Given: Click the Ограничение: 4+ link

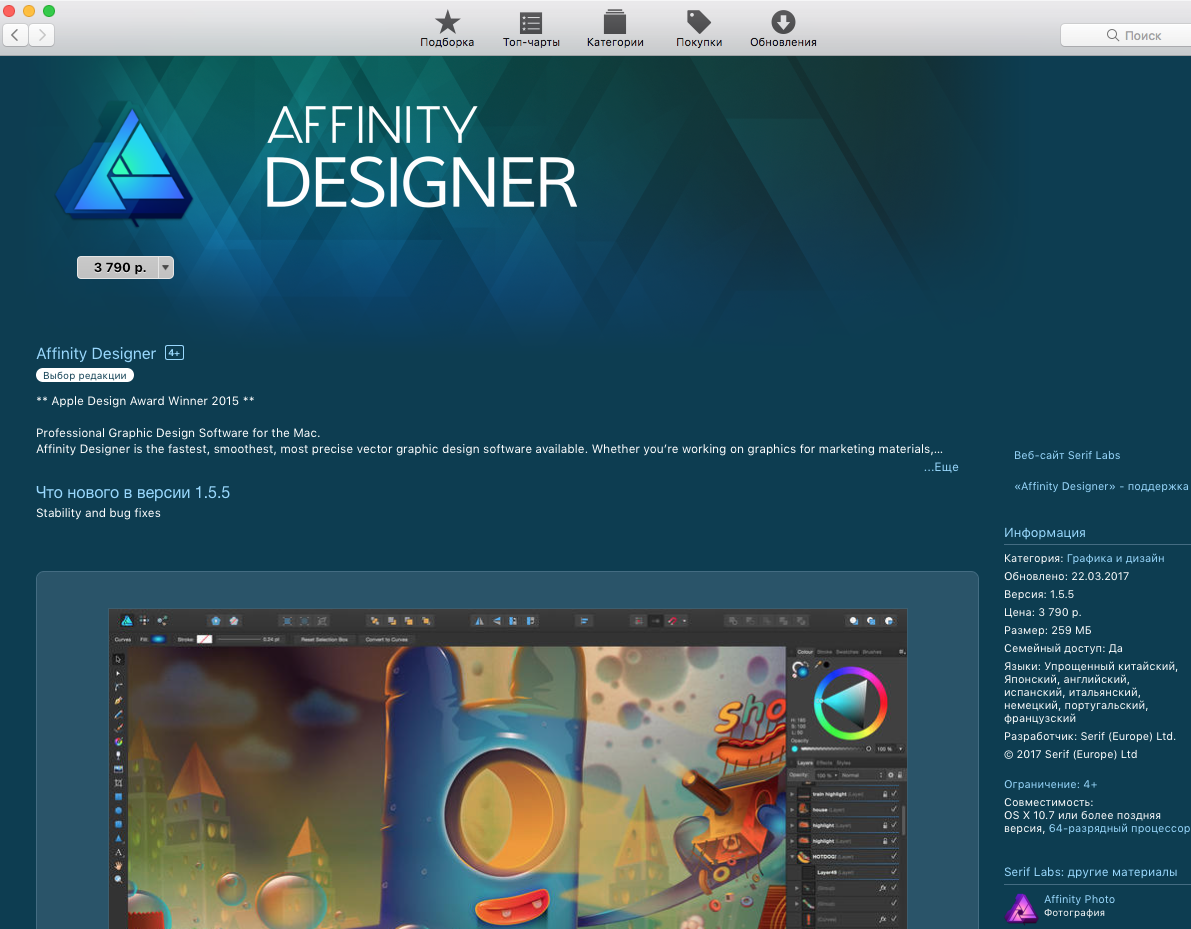Looking at the screenshot, I should (1050, 784).
